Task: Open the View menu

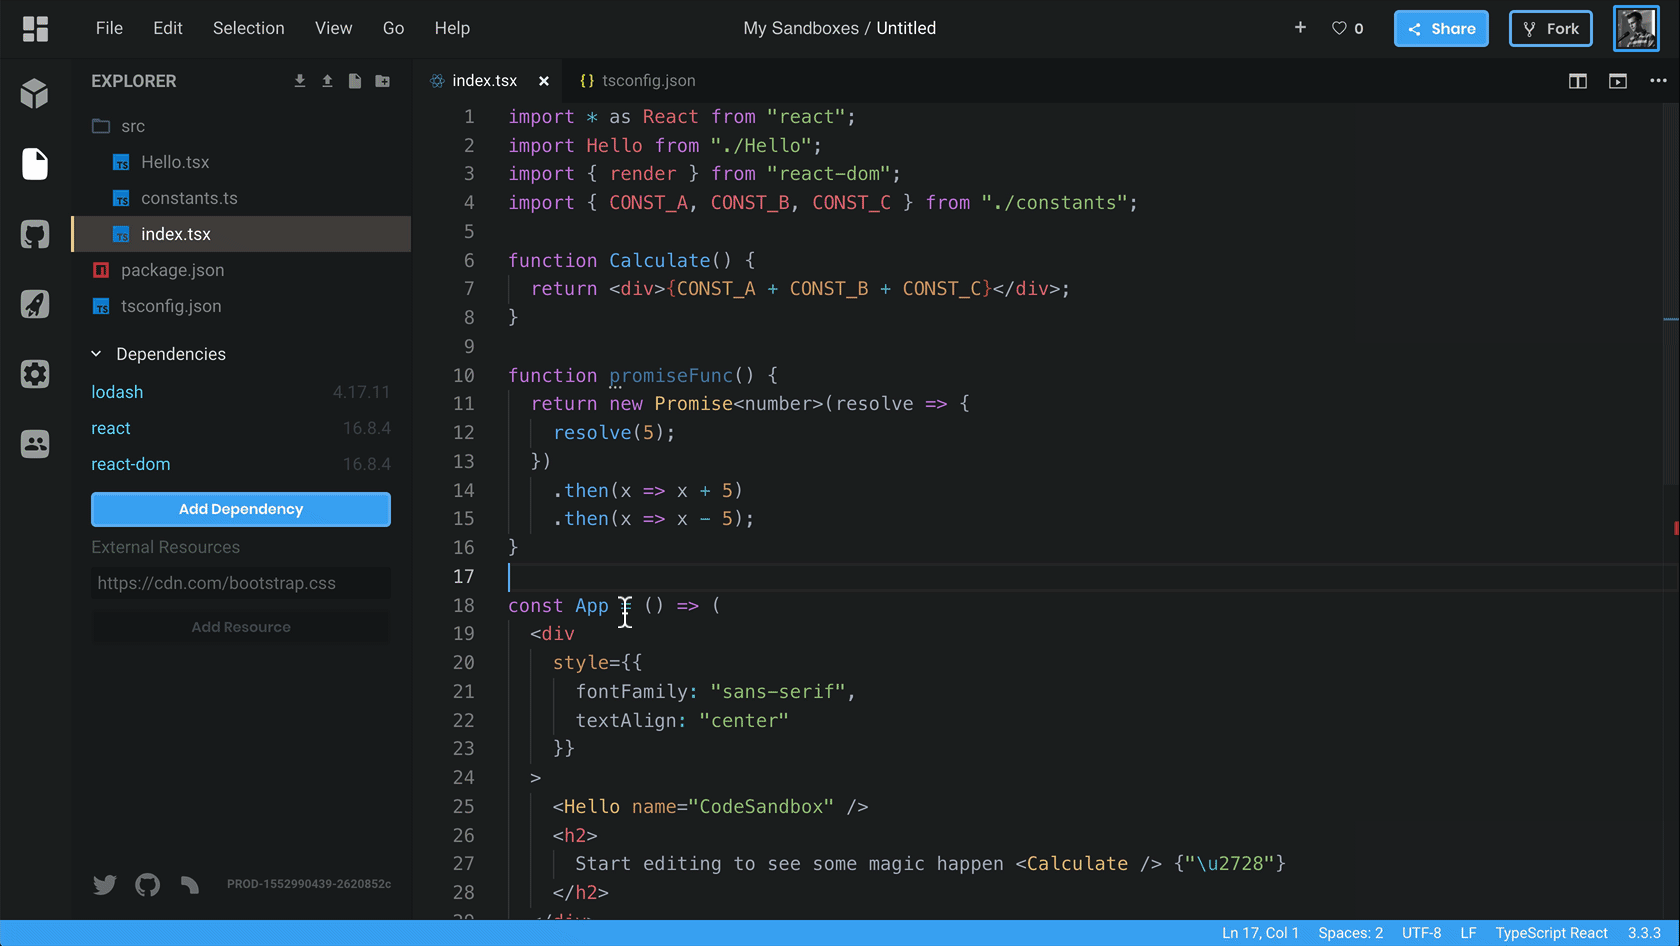Action: pos(333,28)
